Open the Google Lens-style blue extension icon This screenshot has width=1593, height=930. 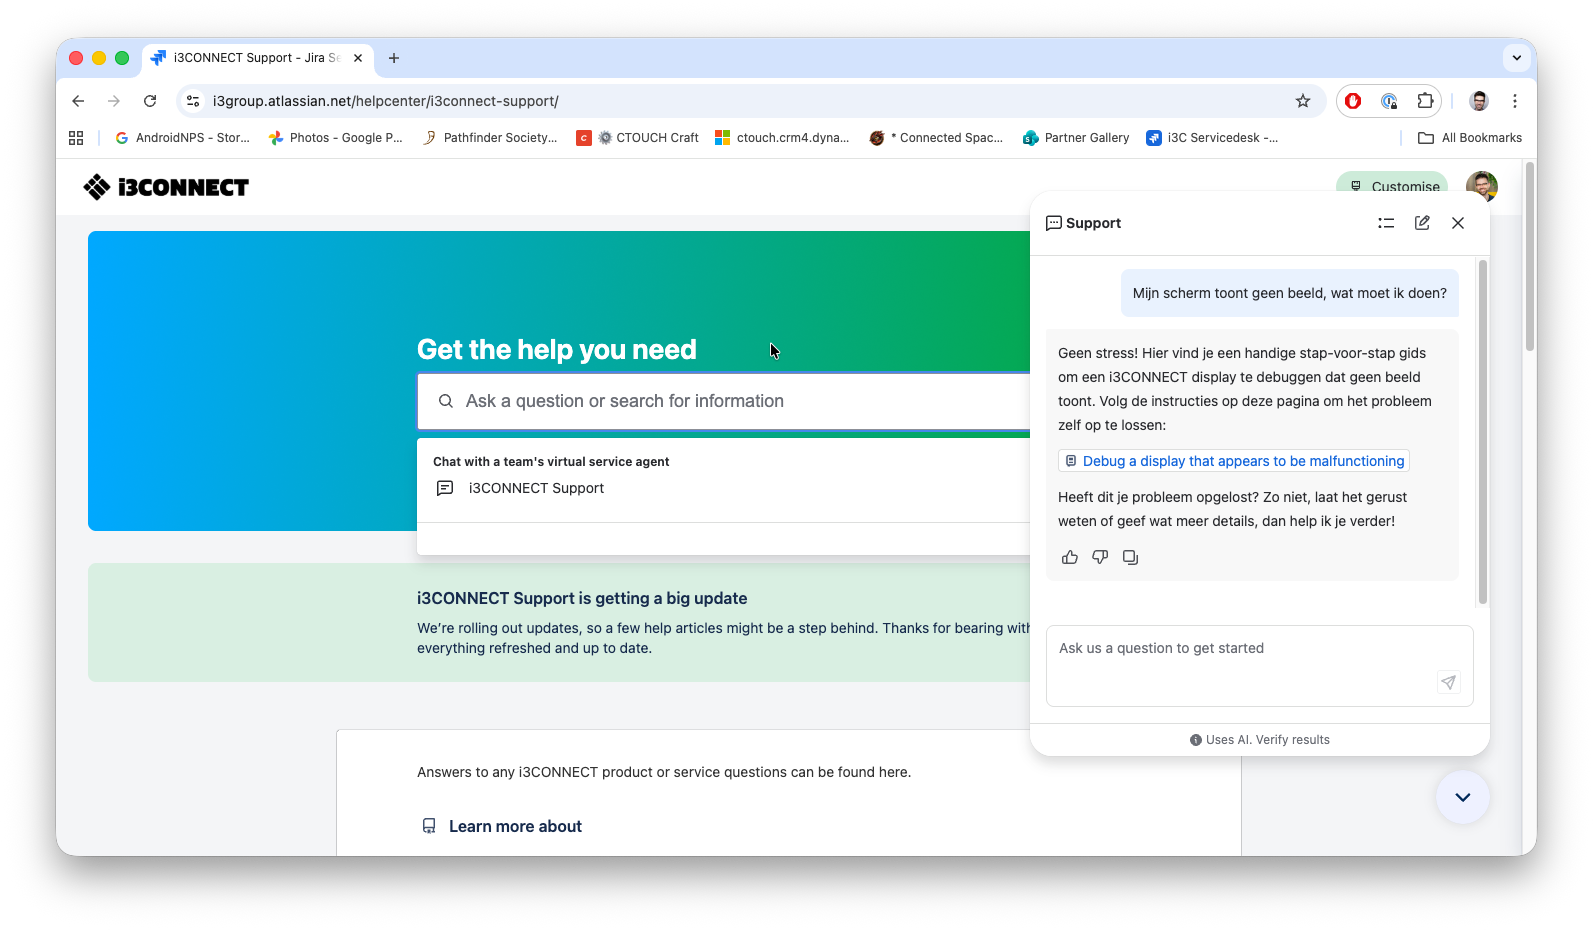1389,101
